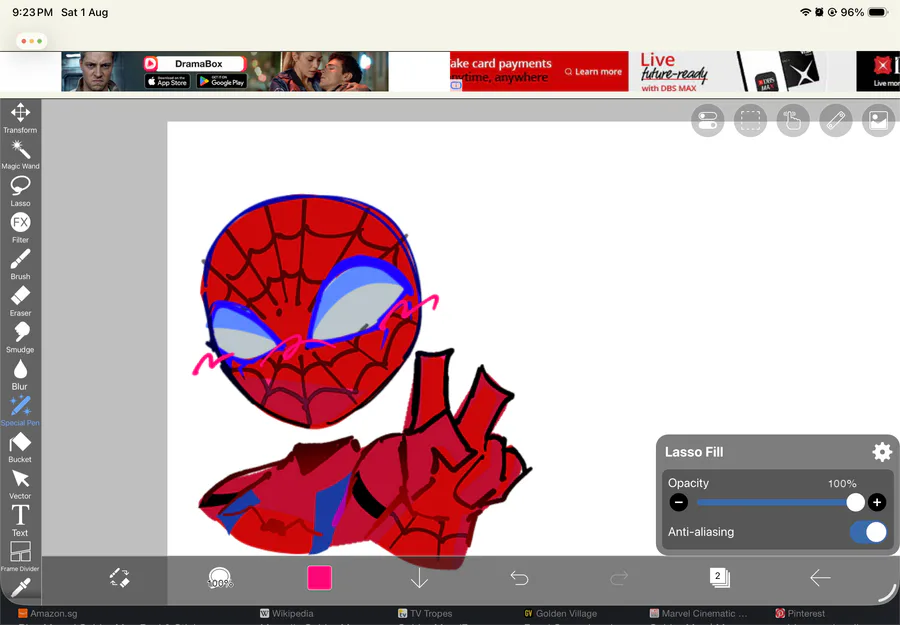Increase opacity with plus button

coord(876,503)
